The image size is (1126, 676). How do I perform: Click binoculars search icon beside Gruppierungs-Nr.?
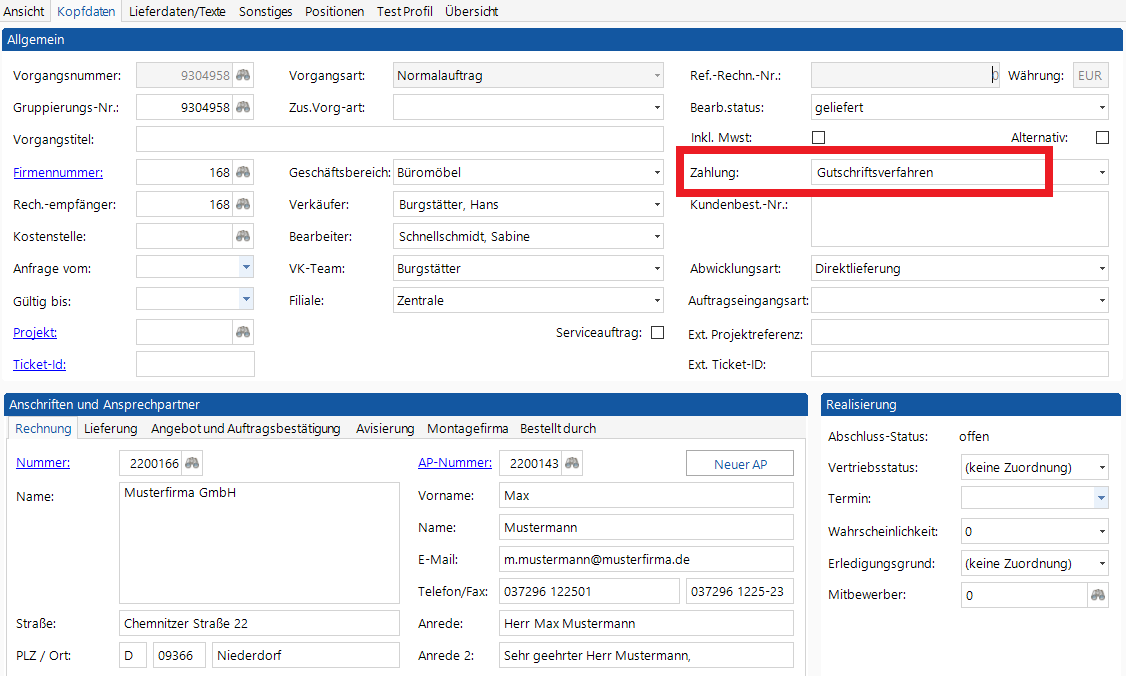(243, 108)
